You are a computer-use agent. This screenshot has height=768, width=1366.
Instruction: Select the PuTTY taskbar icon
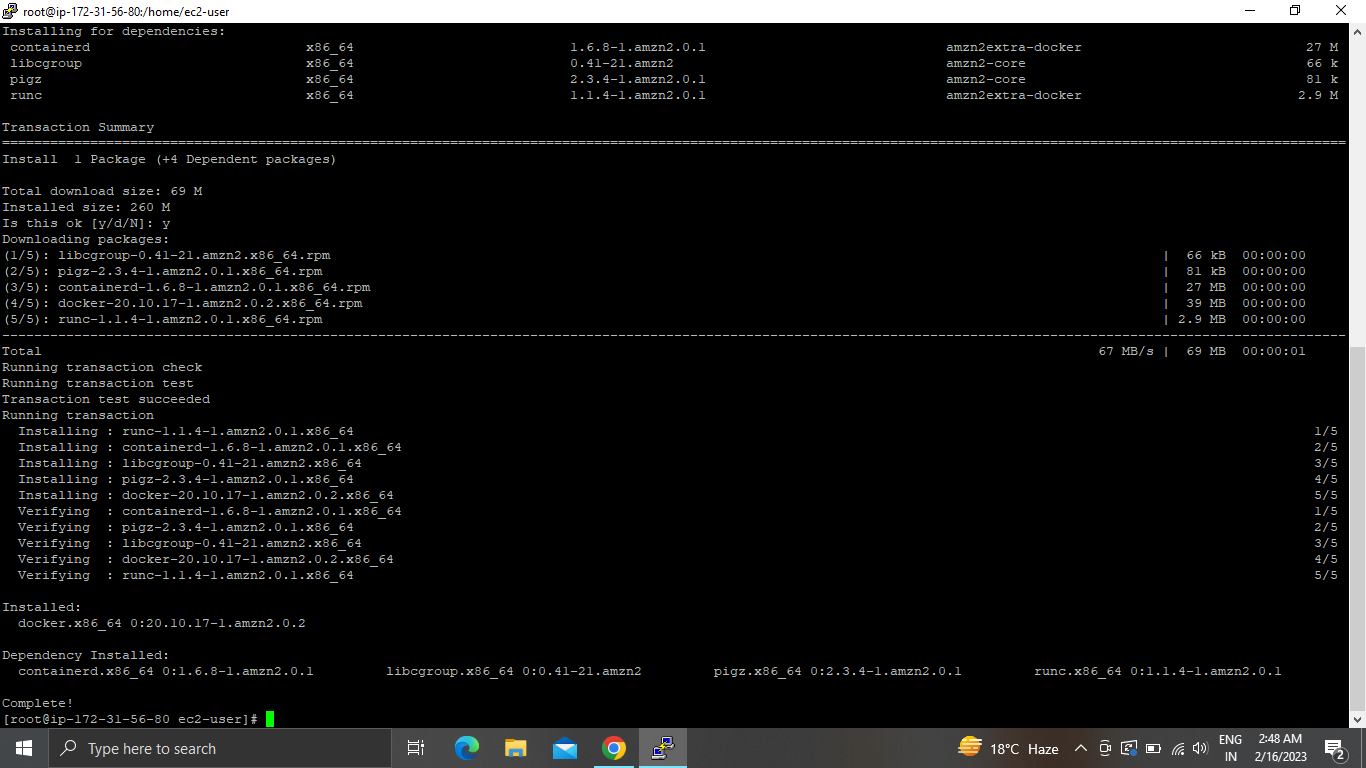663,748
